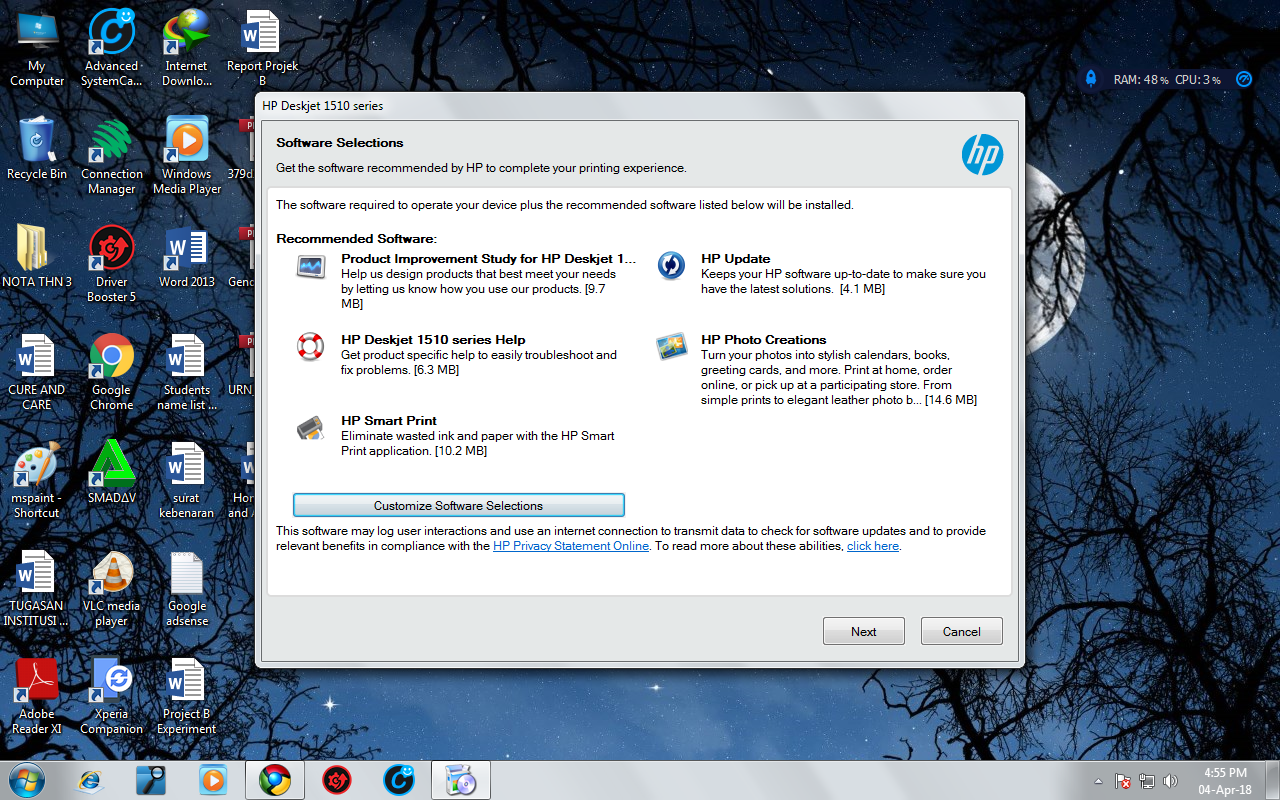Open the volume speaker tray icon
Viewport: 1280px width, 800px height.
(x=1170, y=781)
